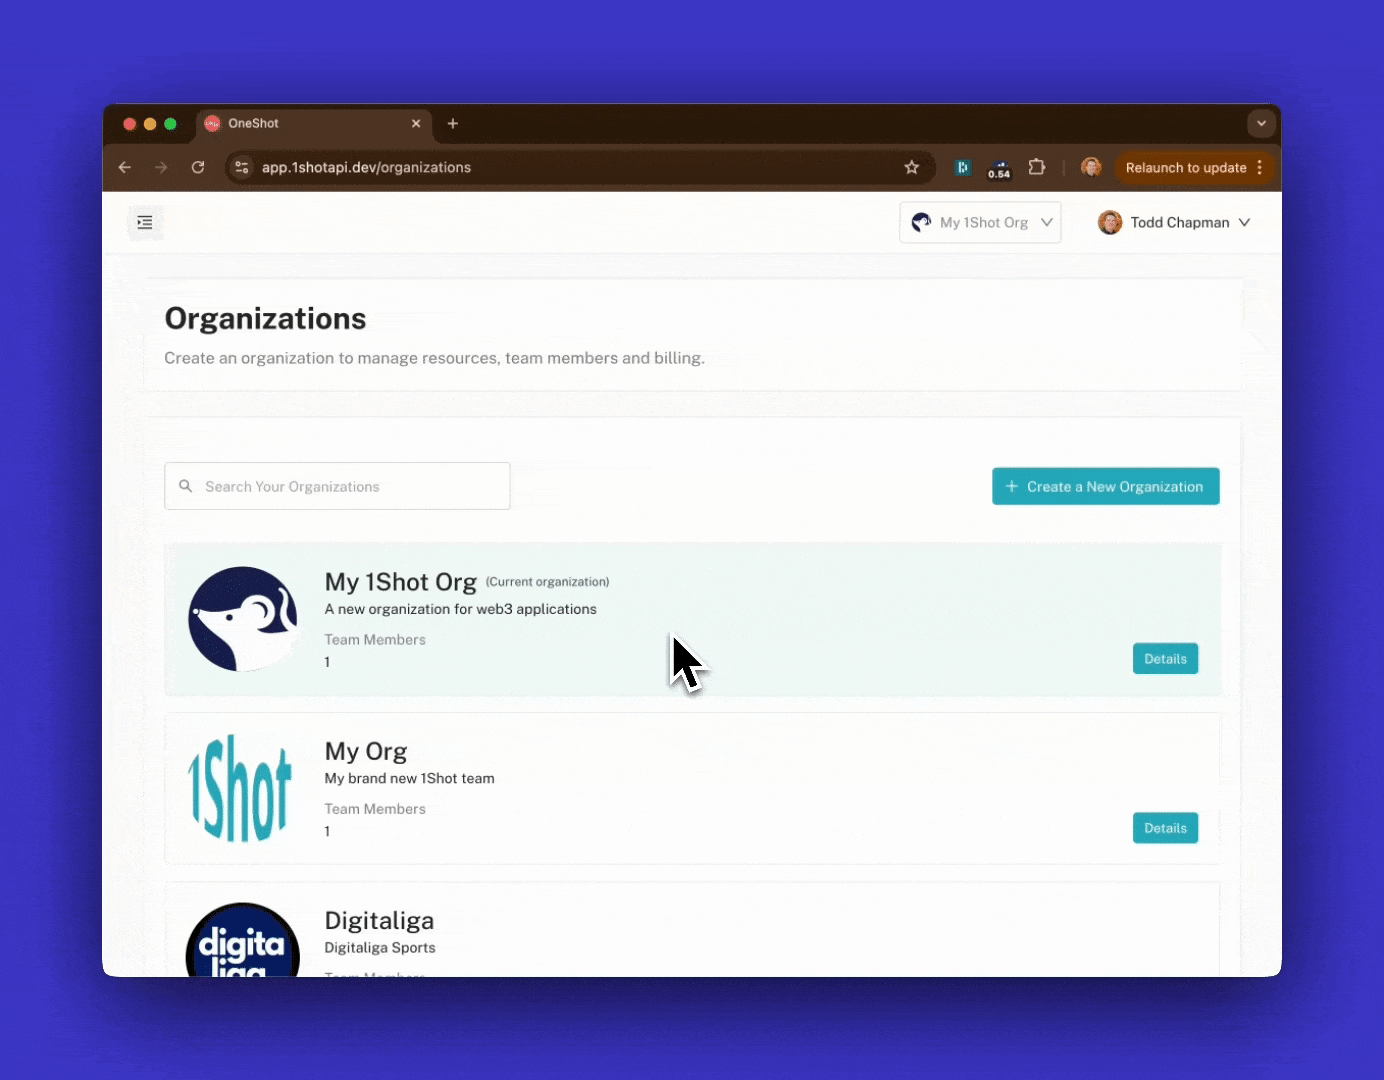Click 'A new organization for web3 applications'
The image size is (1384, 1080).
[x=460, y=609]
